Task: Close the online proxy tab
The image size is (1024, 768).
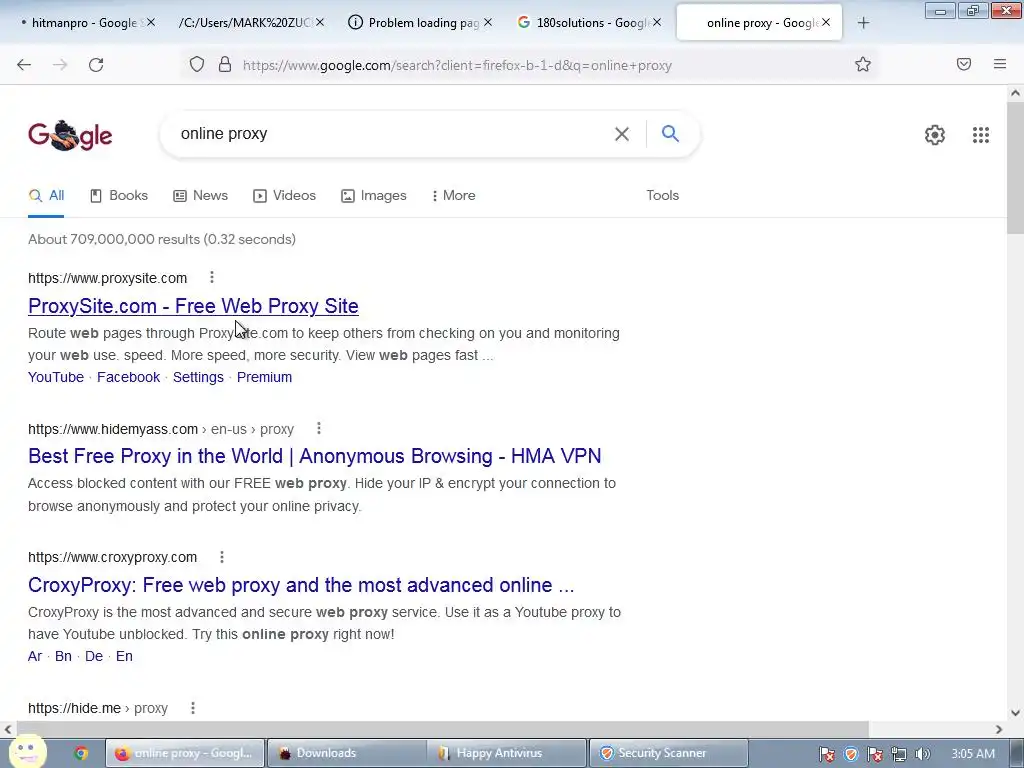Action: (x=826, y=22)
